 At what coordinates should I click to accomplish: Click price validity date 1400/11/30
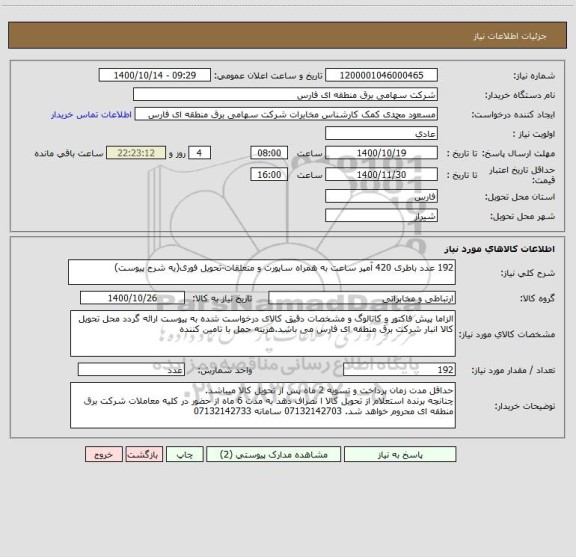click(x=381, y=175)
